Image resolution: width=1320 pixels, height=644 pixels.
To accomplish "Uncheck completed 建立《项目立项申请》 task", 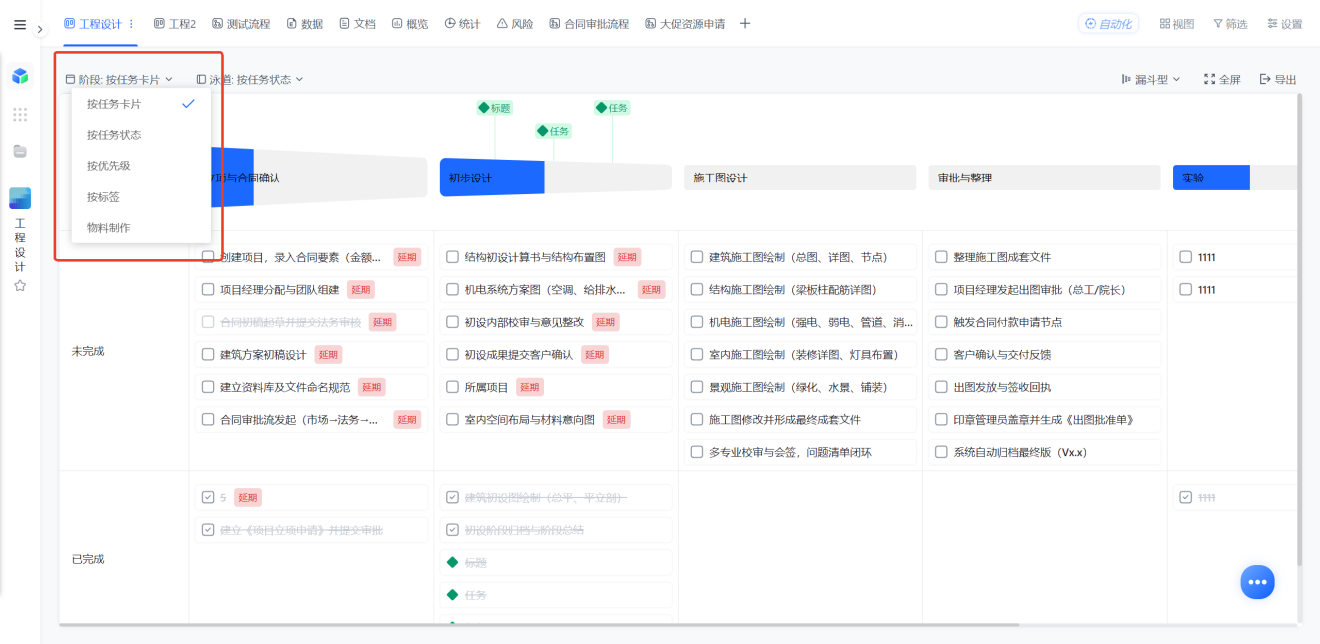I will 208,530.
